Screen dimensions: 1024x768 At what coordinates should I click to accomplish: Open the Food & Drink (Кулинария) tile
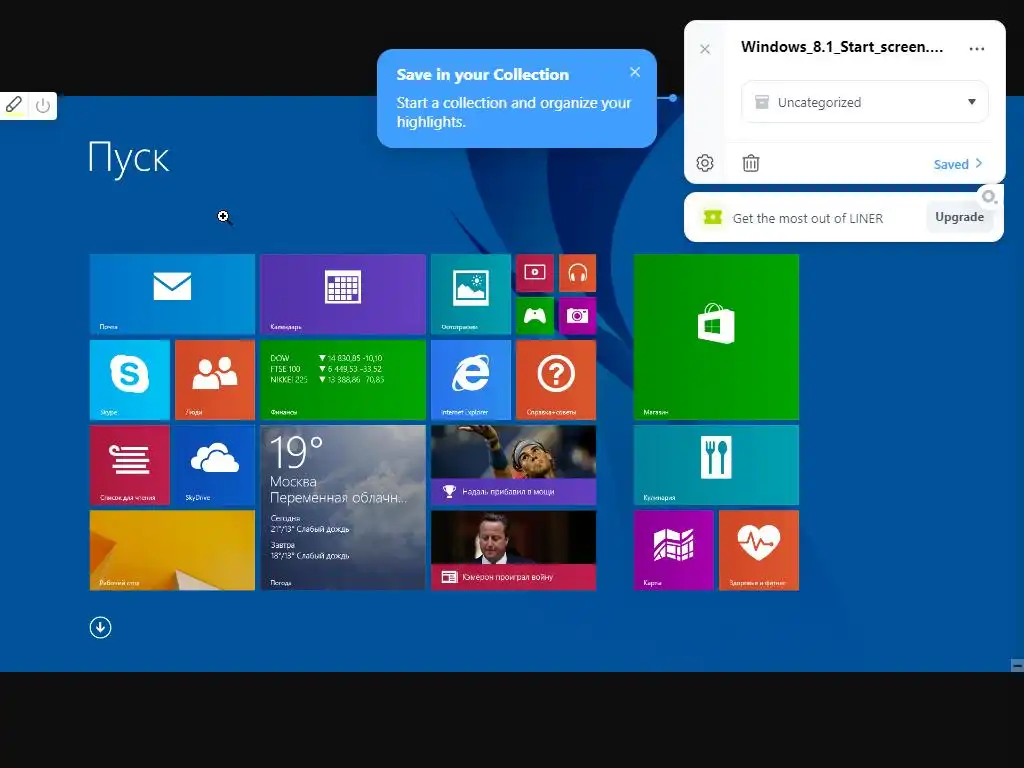coord(716,465)
